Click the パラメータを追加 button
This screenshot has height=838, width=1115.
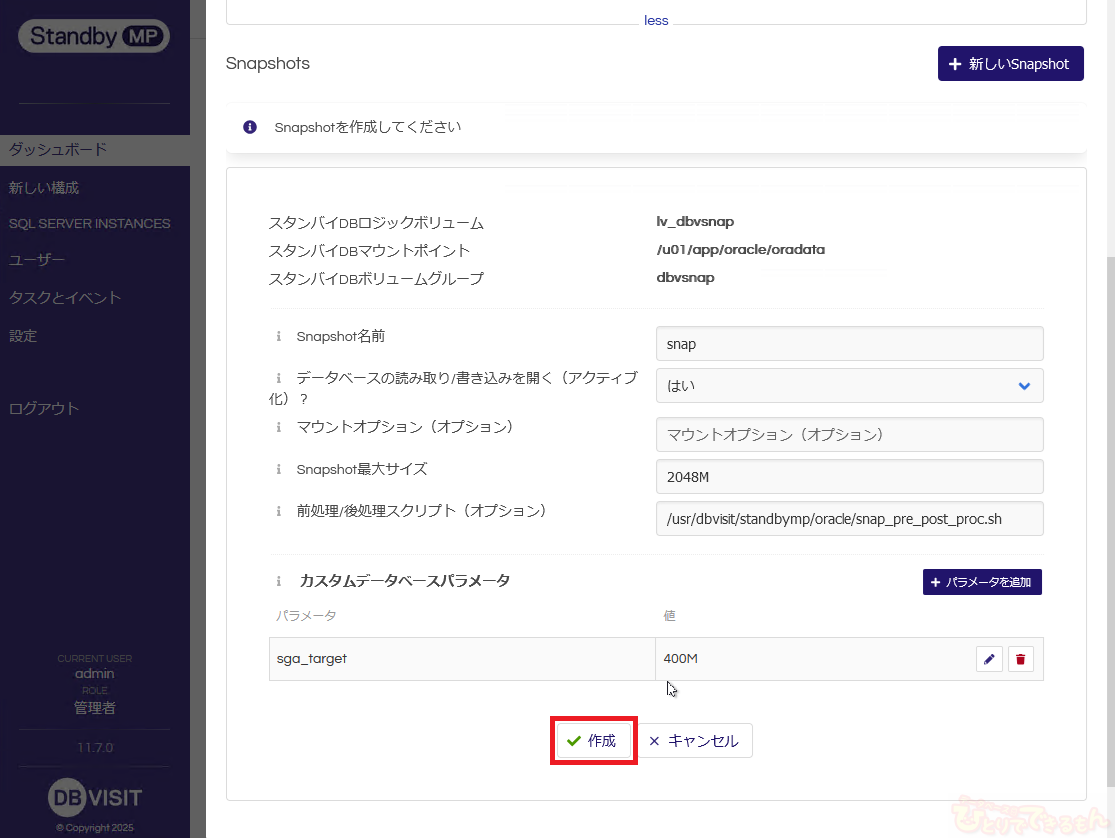[x=982, y=582]
